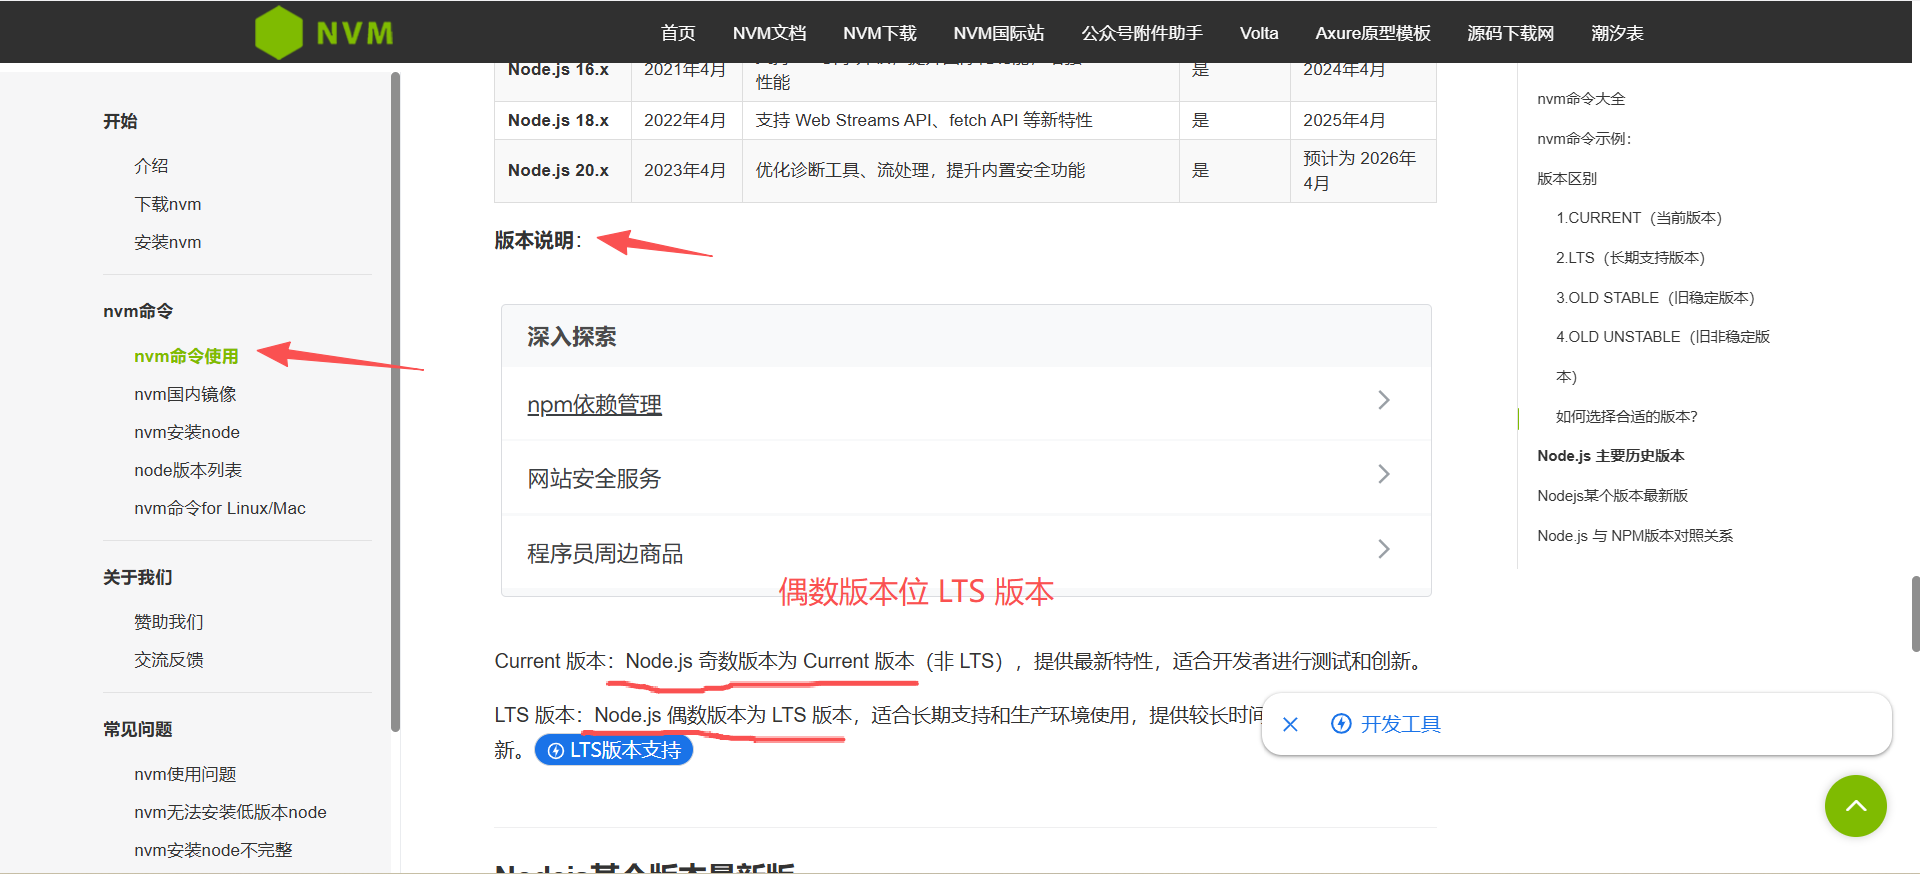Select 安装nvm in the left sidebar
1920x874 pixels.
tap(168, 242)
